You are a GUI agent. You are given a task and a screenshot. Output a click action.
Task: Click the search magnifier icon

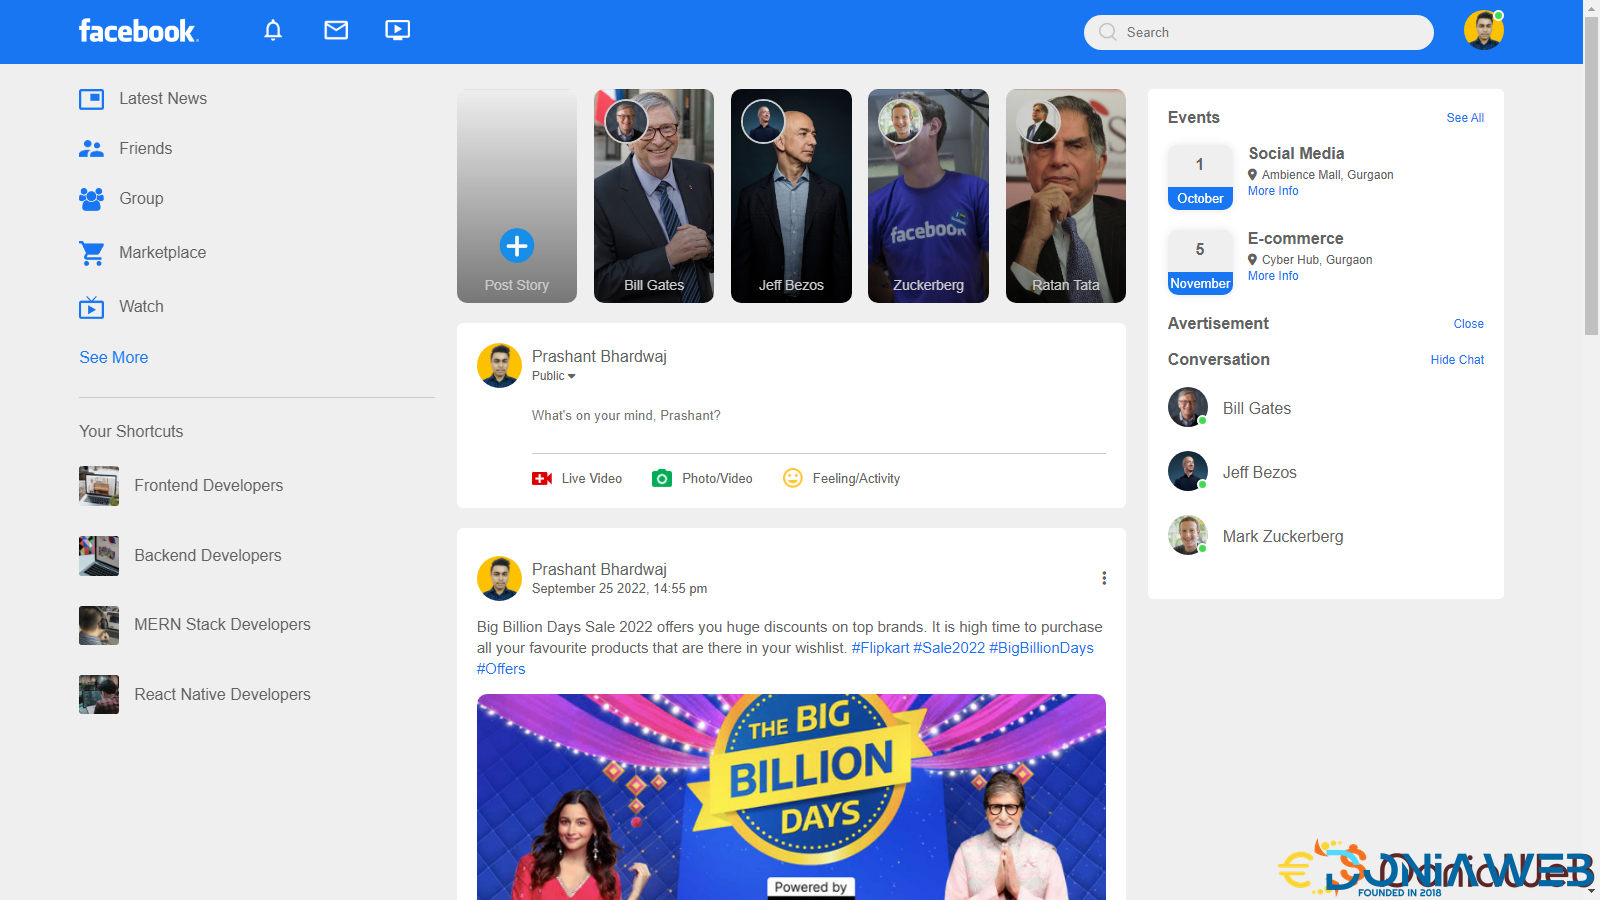[1107, 32]
